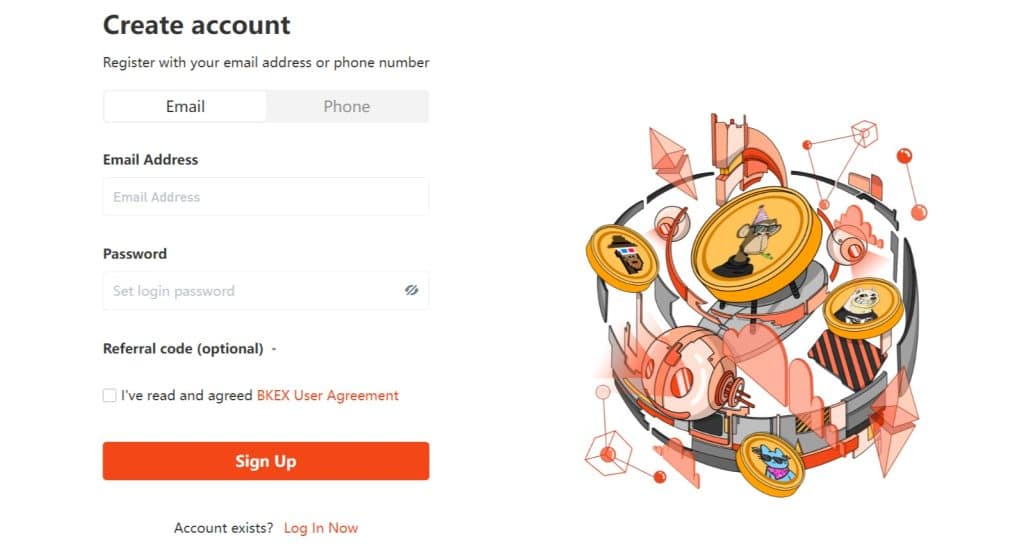
Task: Open the BKEX User Agreement link
Action: point(327,395)
